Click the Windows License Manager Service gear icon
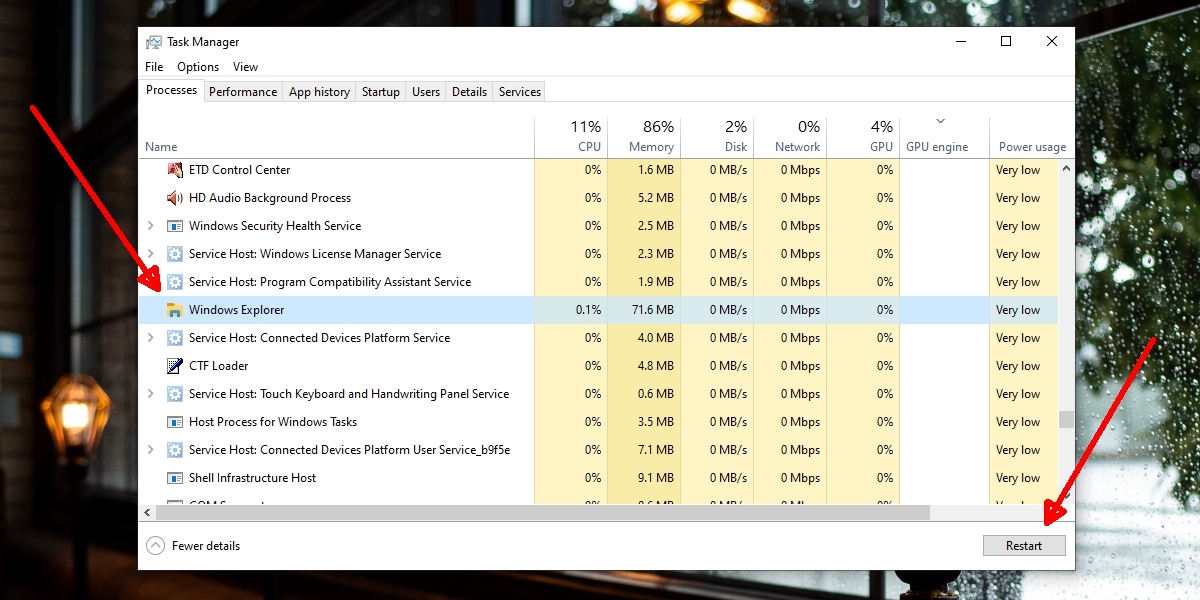Screen dimensions: 1200x600 [175, 254]
